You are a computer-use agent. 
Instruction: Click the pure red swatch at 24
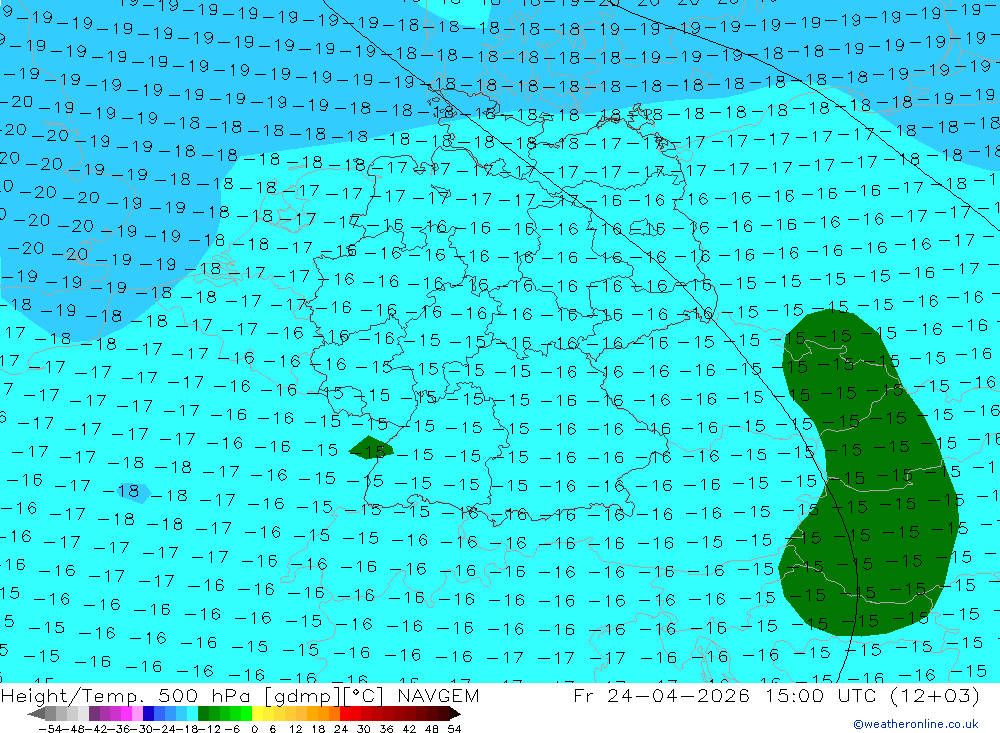[x=345, y=713]
